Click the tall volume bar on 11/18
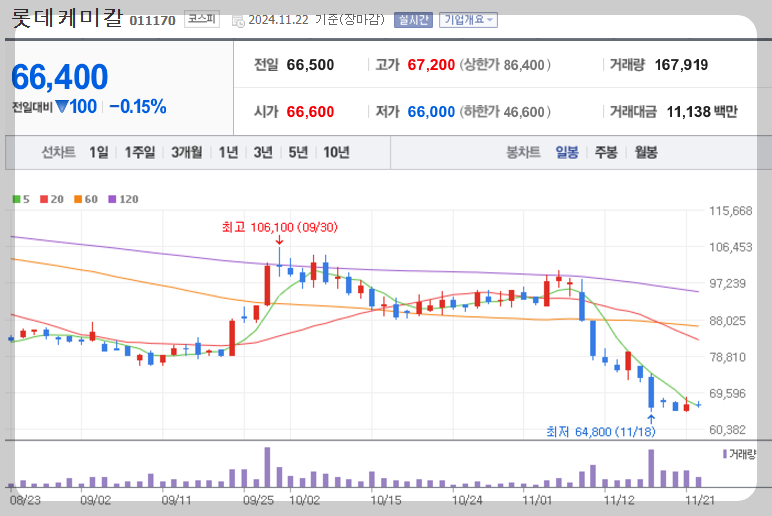 (651, 468)
